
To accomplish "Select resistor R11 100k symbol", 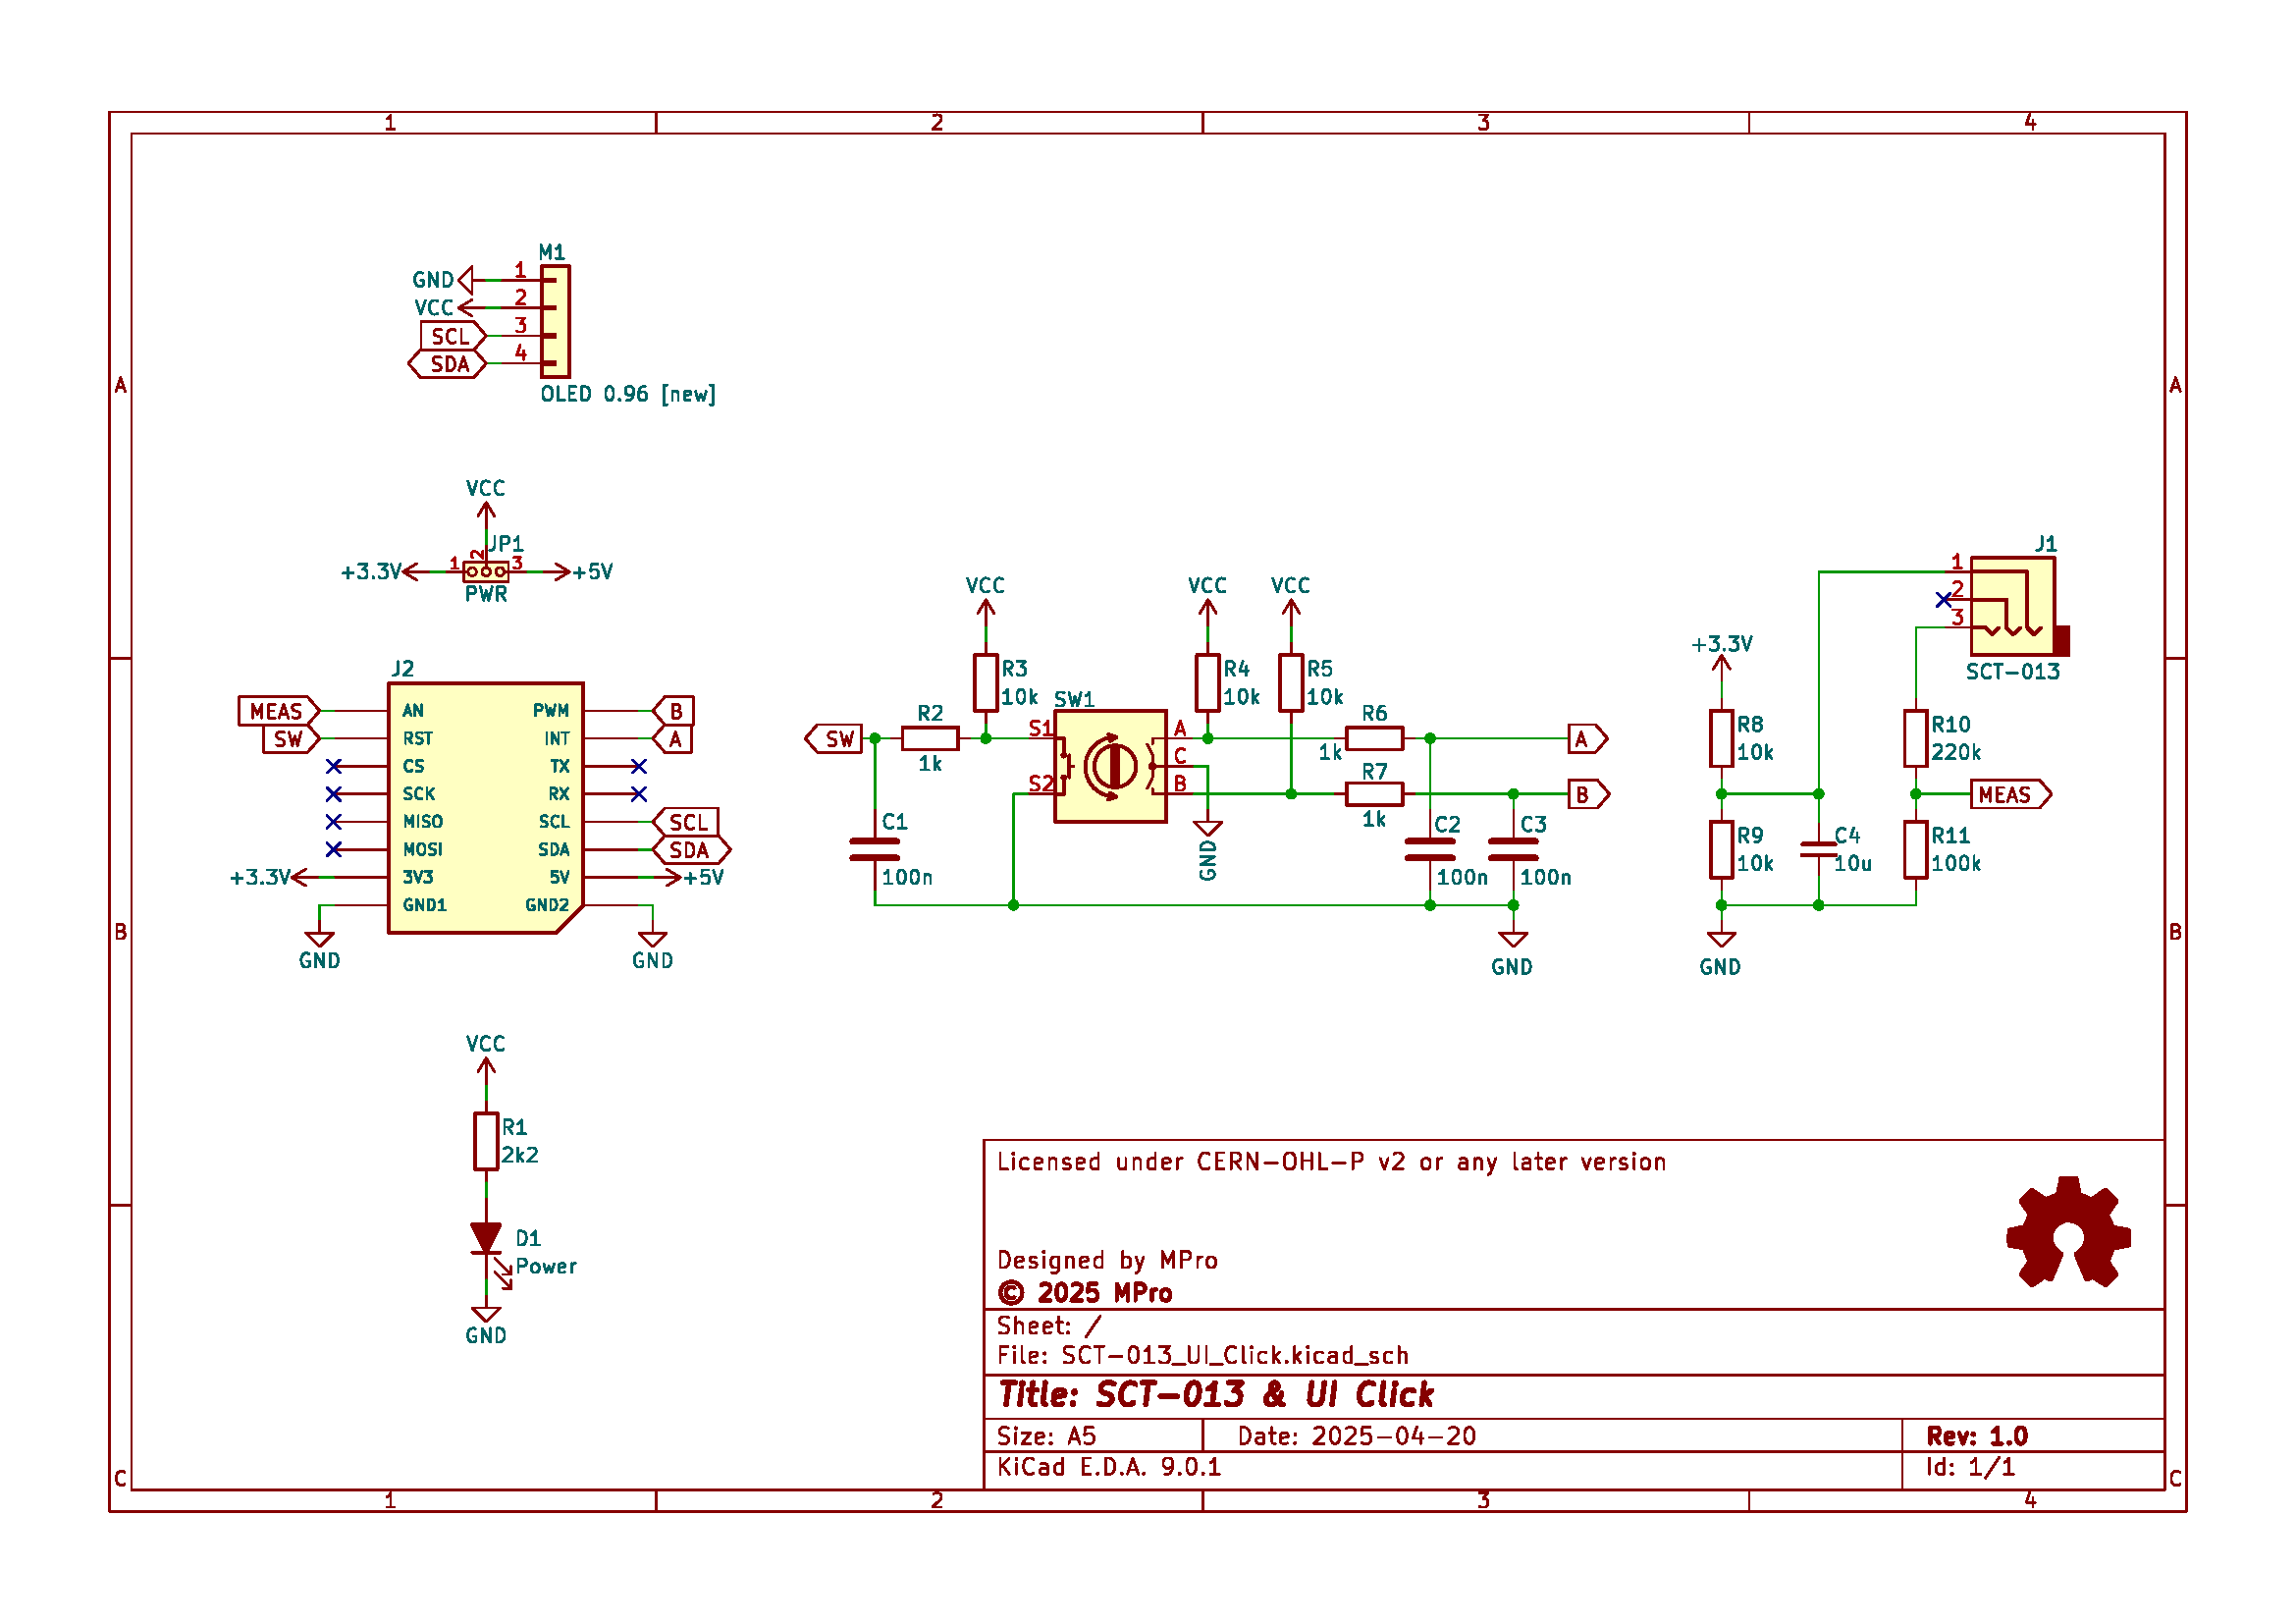I will click(x=1916, y=850).
